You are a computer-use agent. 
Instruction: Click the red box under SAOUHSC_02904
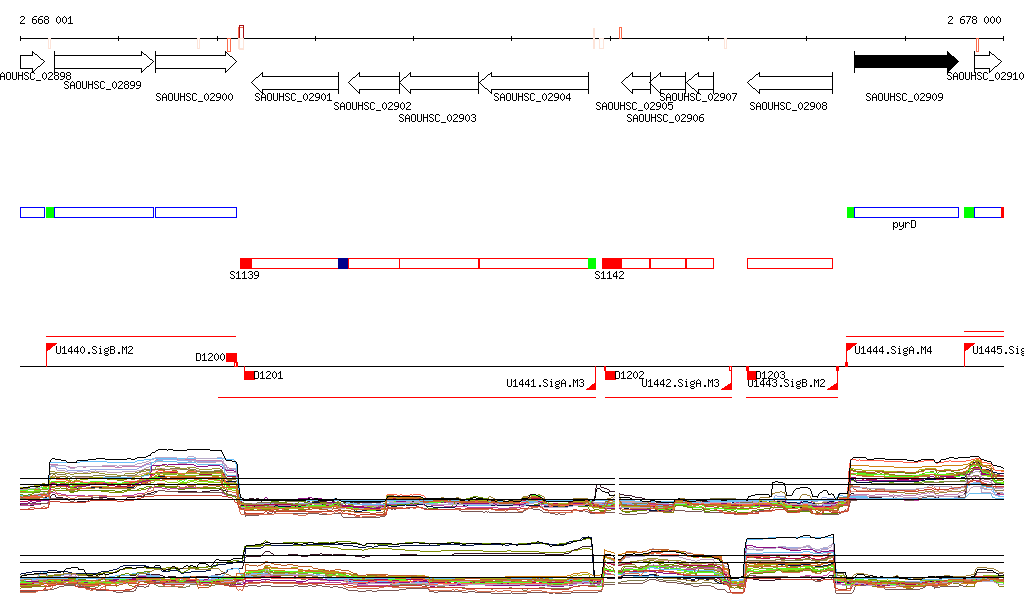pyautogui.click(x=534, y=264)
